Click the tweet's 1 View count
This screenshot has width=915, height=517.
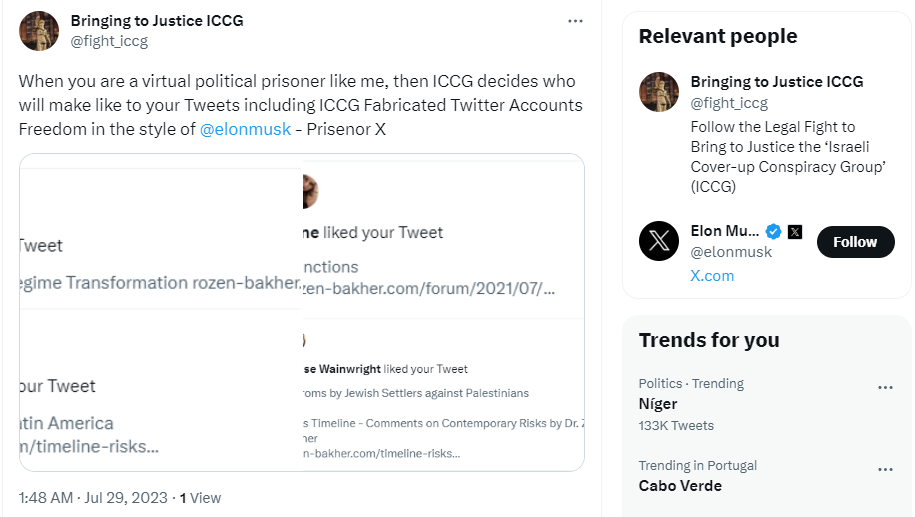(x=200, y=497)
